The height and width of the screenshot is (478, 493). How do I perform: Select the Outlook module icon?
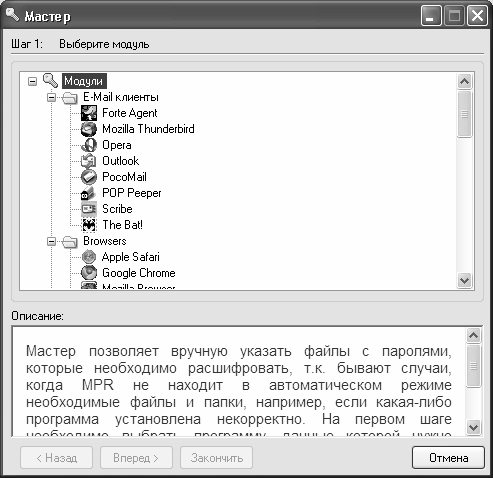click(89, 161)
